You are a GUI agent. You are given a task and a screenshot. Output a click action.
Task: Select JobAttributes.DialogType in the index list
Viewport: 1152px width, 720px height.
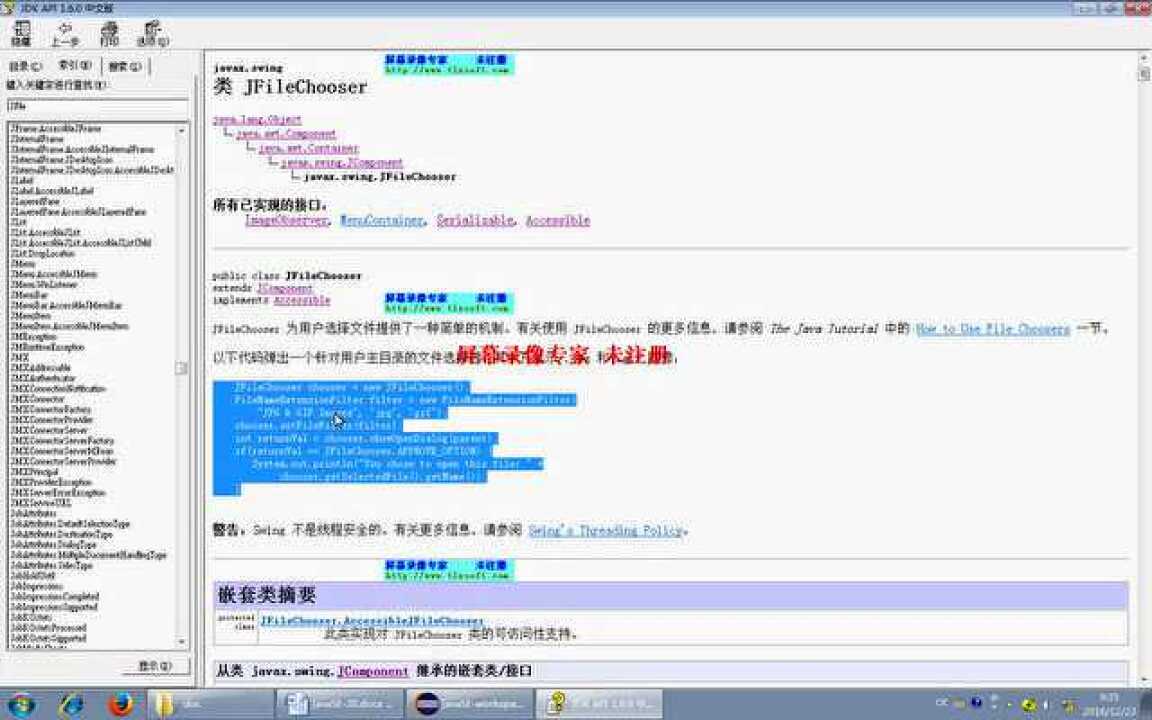click(53, 544)
